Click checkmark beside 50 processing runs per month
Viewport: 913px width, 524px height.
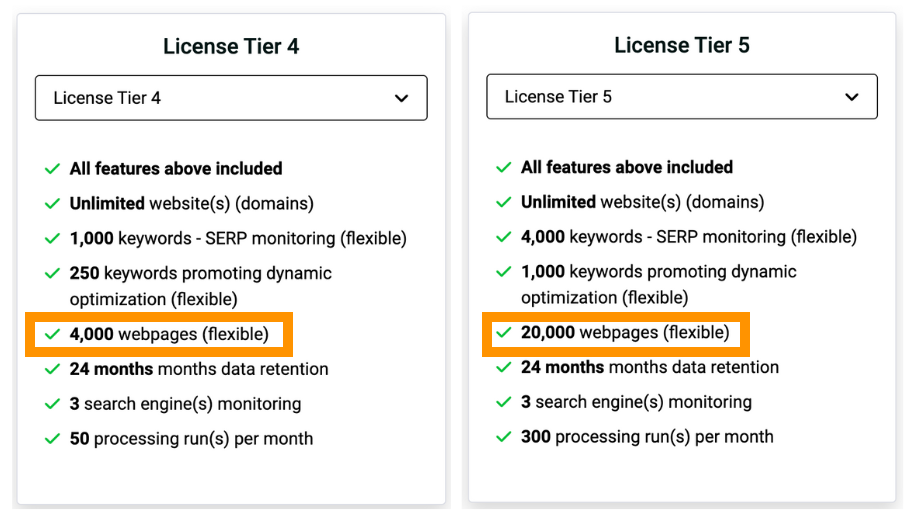pyautogui.click(x=52, y=439)
